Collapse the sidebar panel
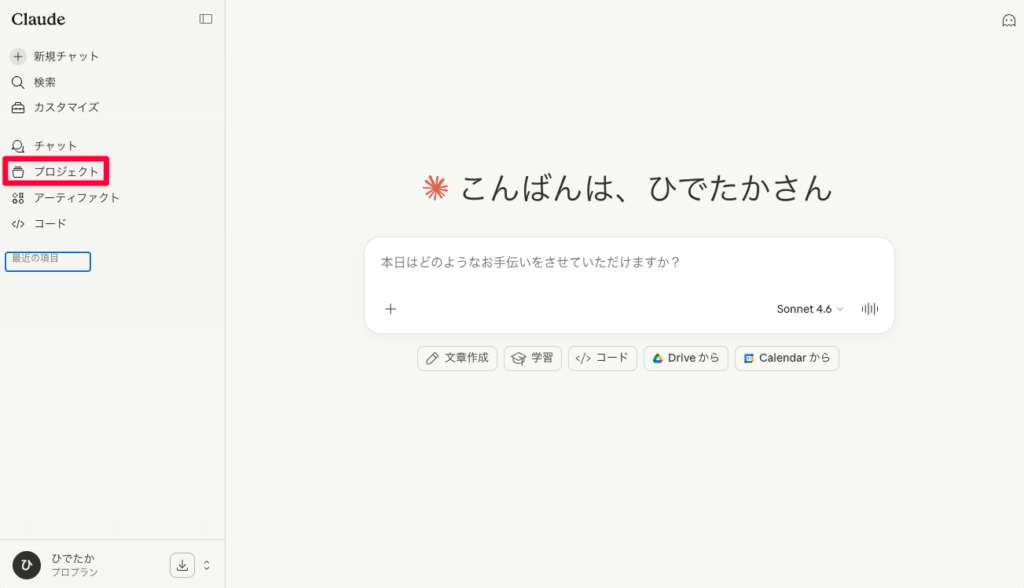The image size is (1024, 588). pos(206,18)
